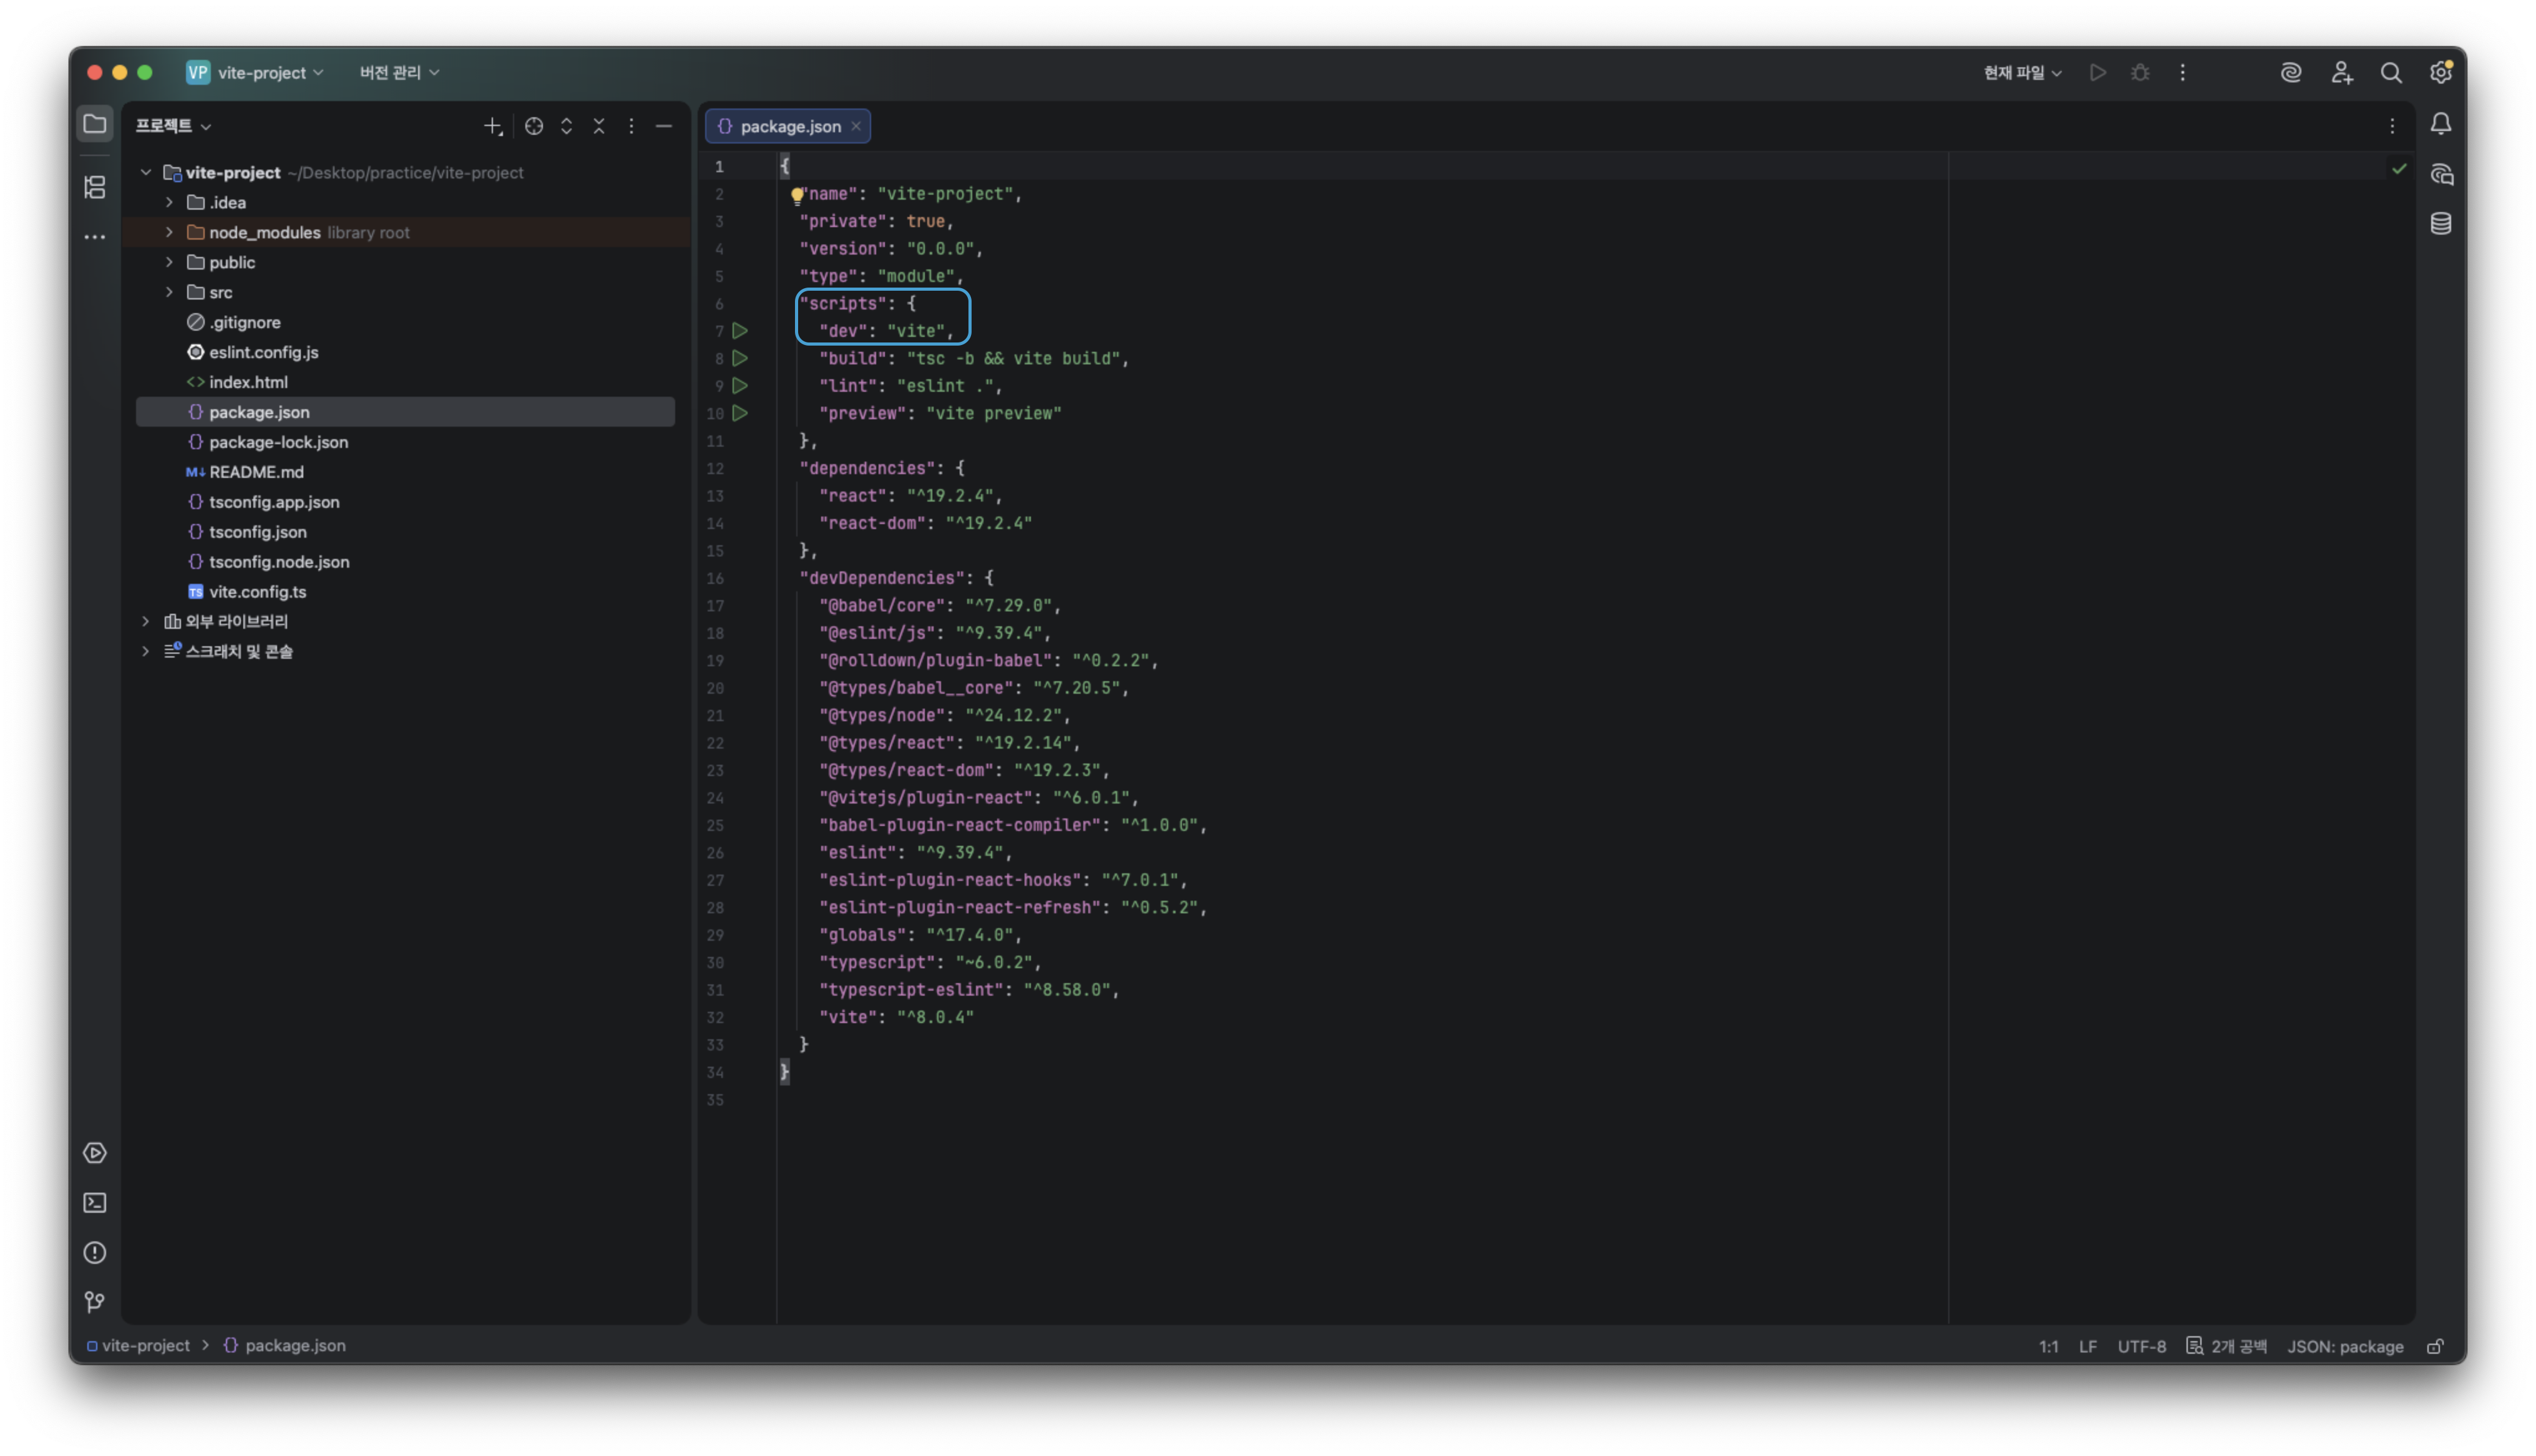Expand the src folder
The height and width of the screenshot is (1456, 2536).
click(x=169, y=292)
